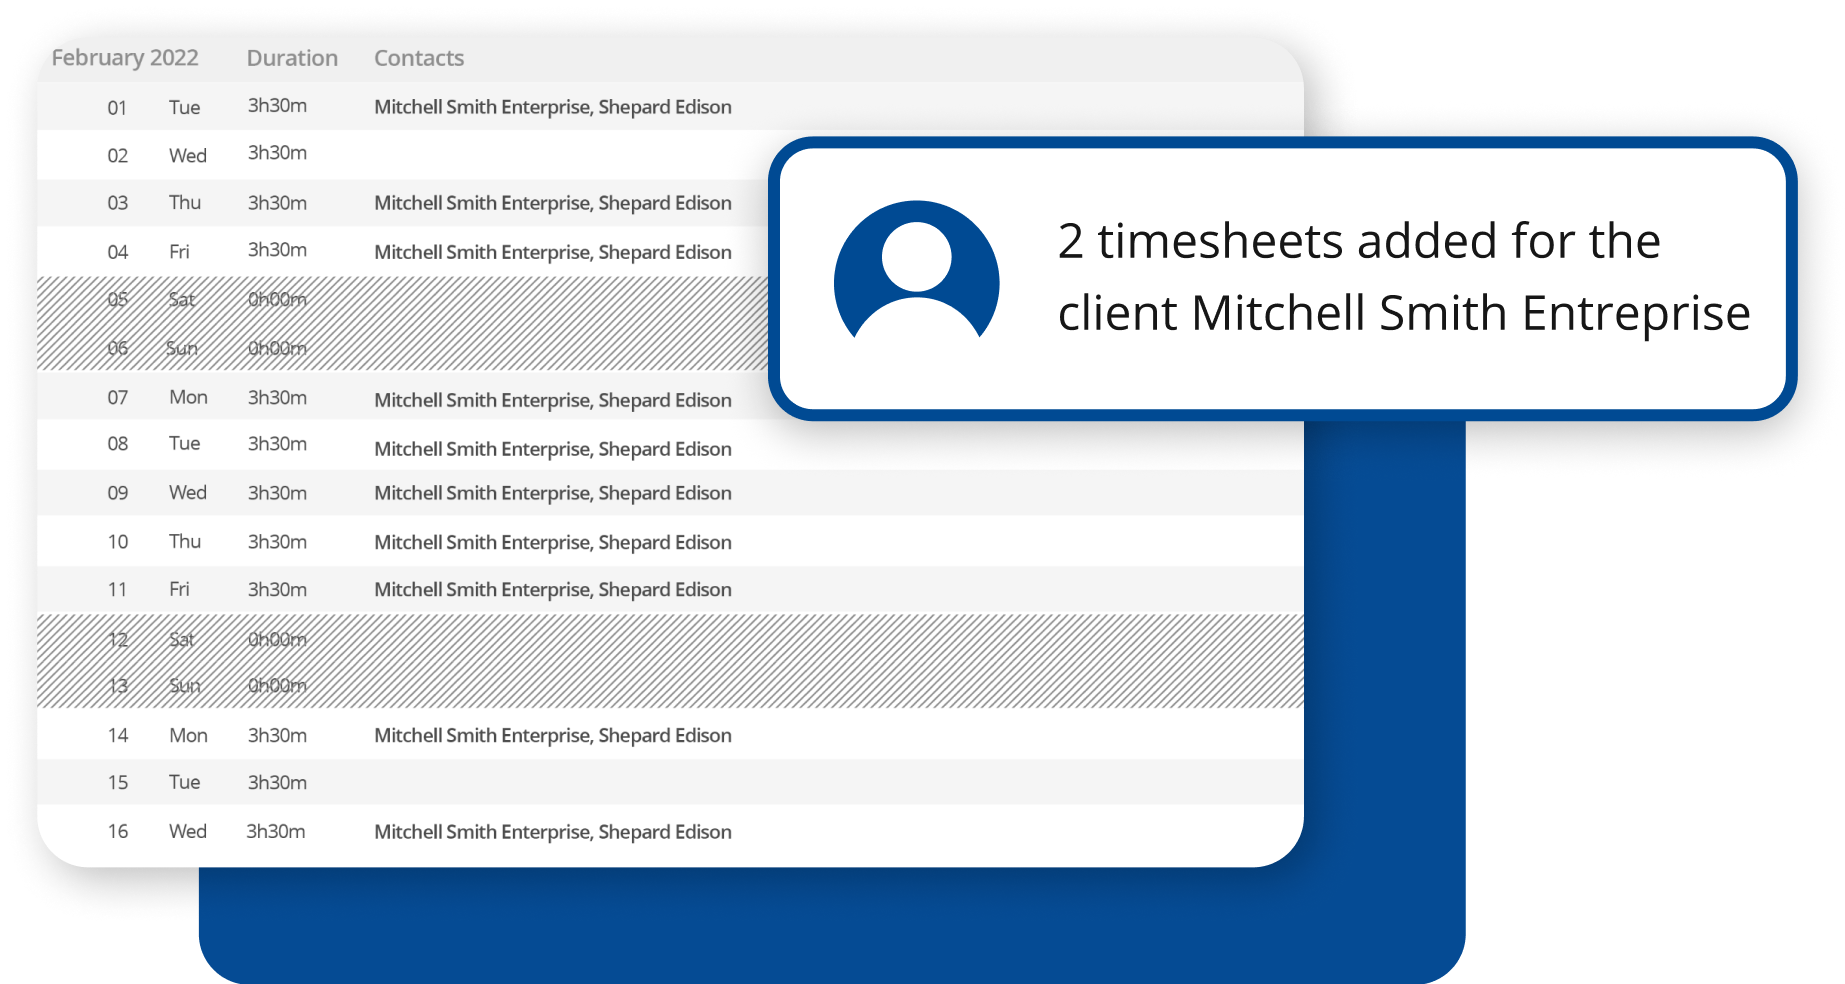Viewport: 1845px width, 984px height.
Task: Open contacts for 16 Wed row
Action: tap(553, 832)
